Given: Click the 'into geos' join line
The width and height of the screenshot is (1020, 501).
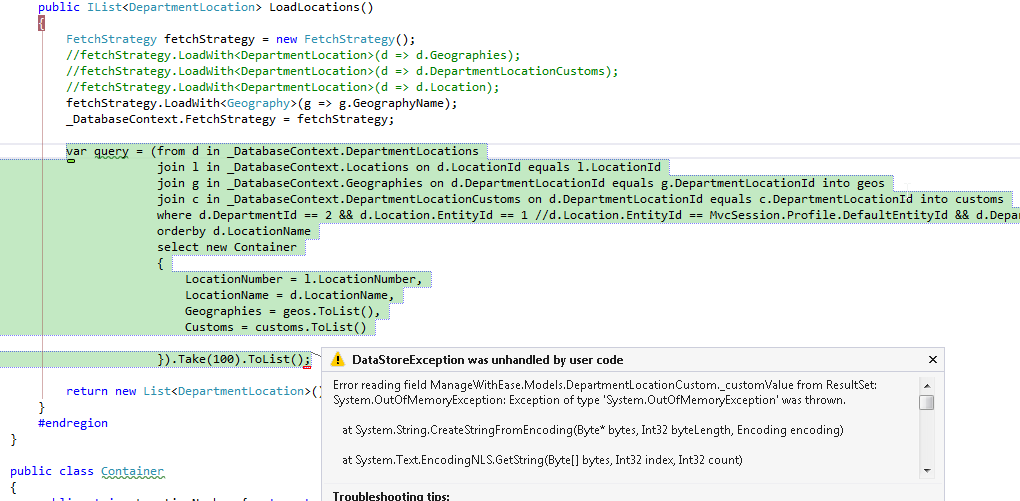Looking at the screenshot, I should click(520, 183).
